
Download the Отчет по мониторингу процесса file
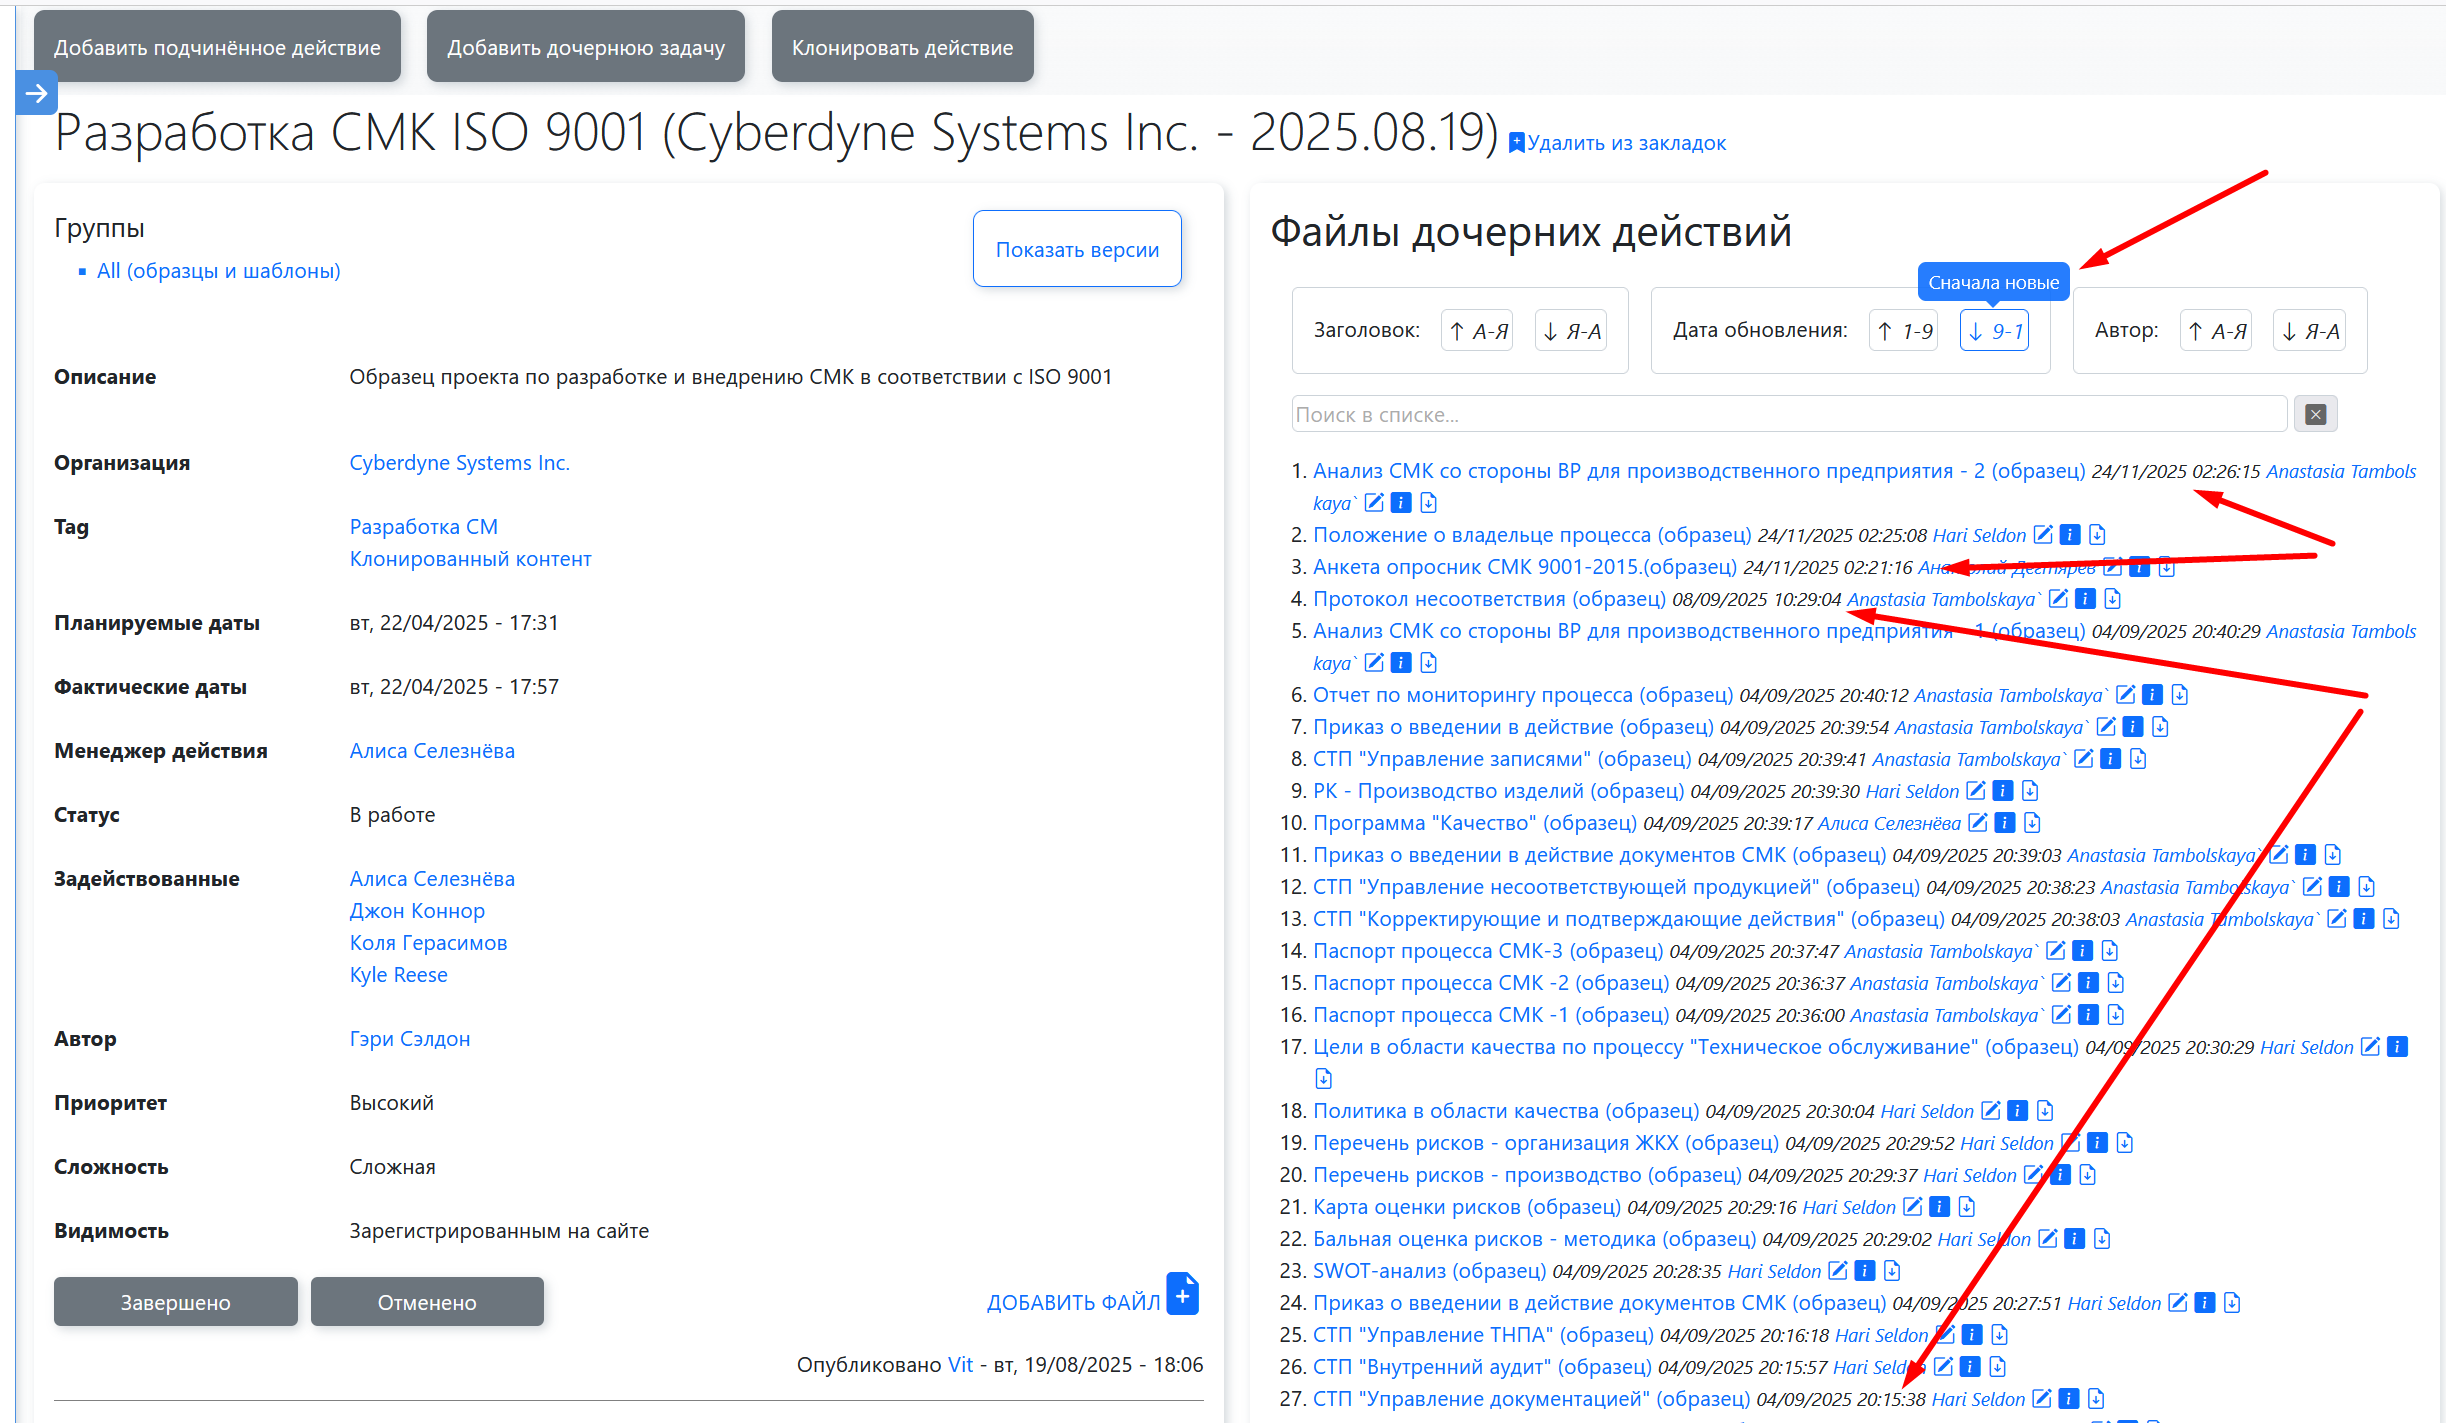coord(2180,695)
